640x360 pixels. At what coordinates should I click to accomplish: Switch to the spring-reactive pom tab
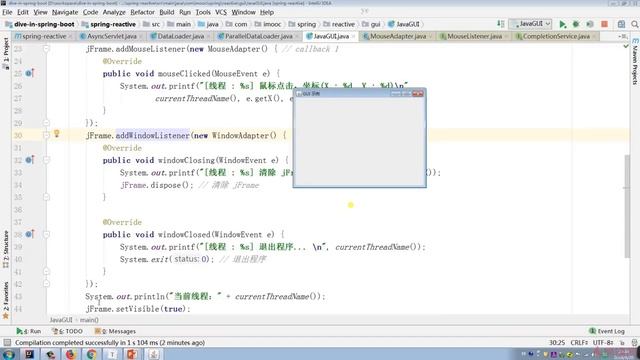pyautogui.click(x=44, y=36)
